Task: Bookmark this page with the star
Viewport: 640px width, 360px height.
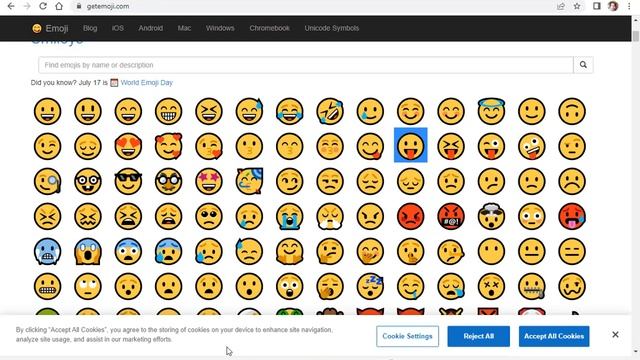Action: pos(577,6)
